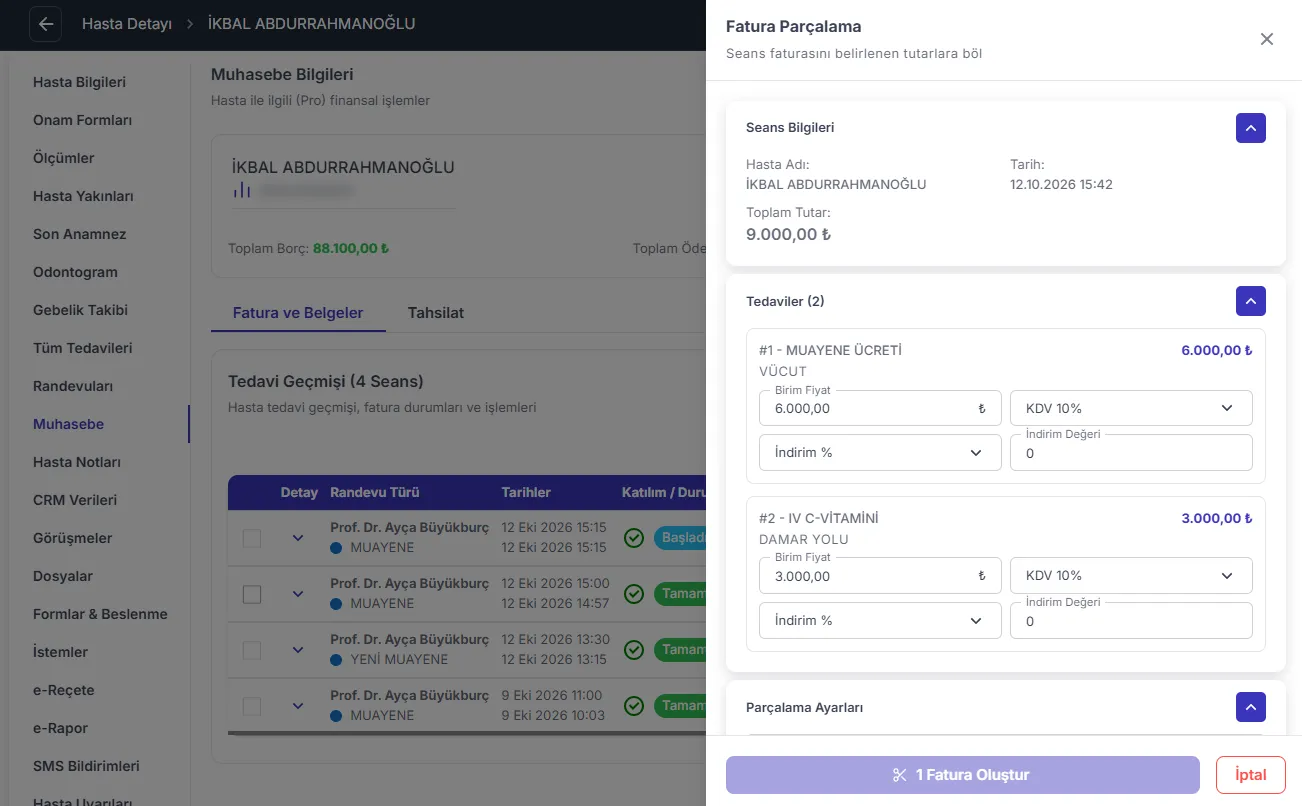Click the back arrow icon in header

(45, 24)
